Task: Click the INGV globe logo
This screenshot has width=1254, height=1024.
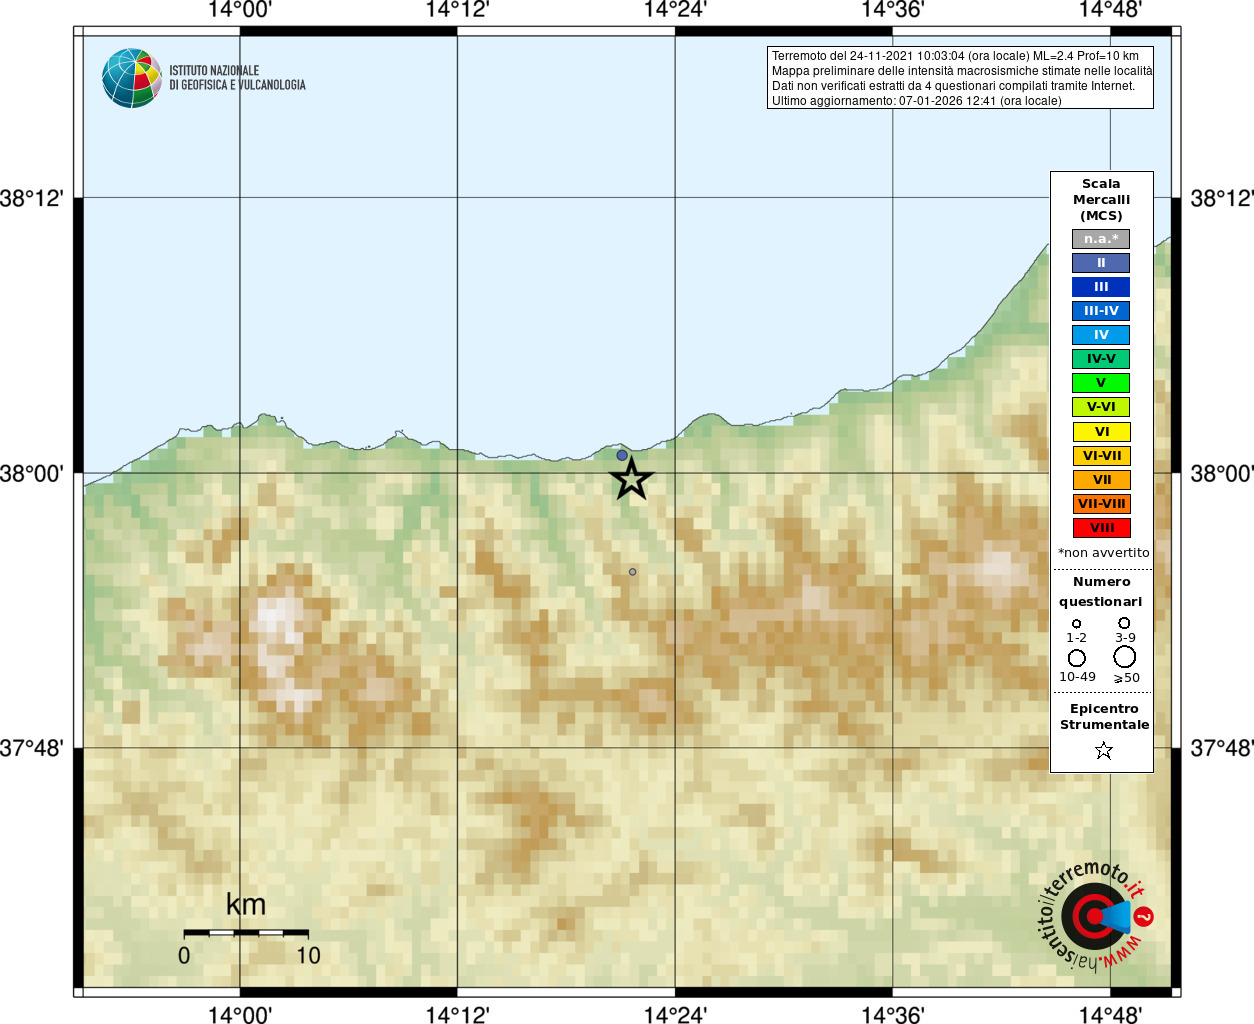Action: point(132,78)
